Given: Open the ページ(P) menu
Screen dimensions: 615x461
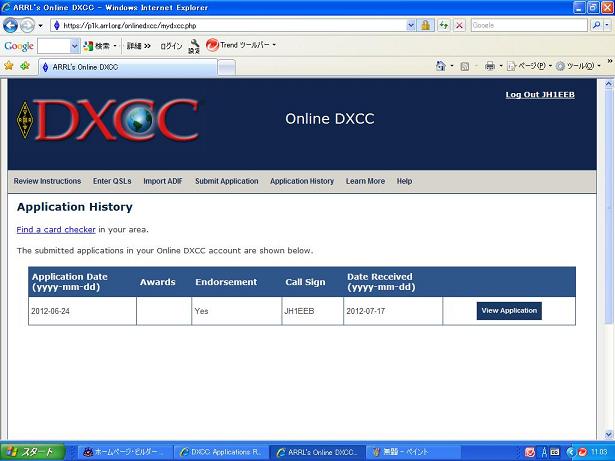Looking at the screenshot, I should (x=529, y=66).
